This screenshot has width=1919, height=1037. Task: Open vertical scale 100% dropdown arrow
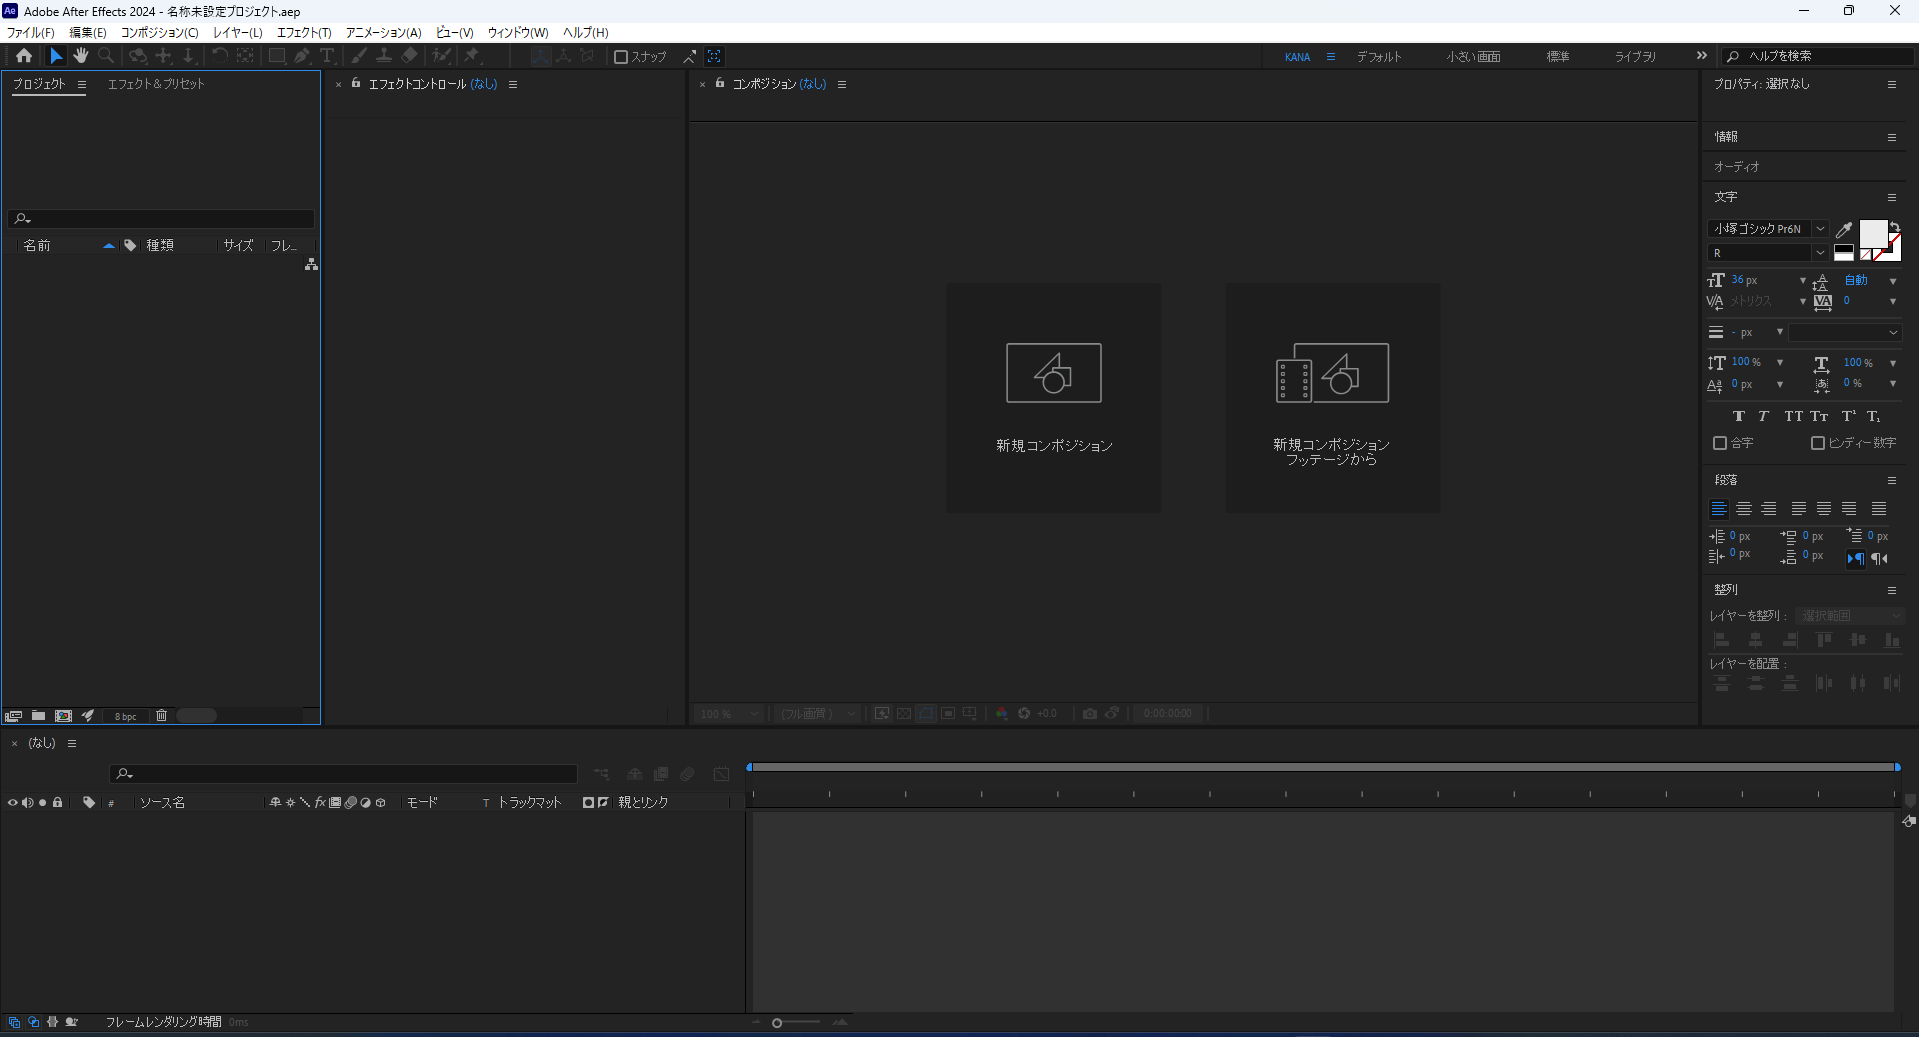click(x=1780, y=362)
